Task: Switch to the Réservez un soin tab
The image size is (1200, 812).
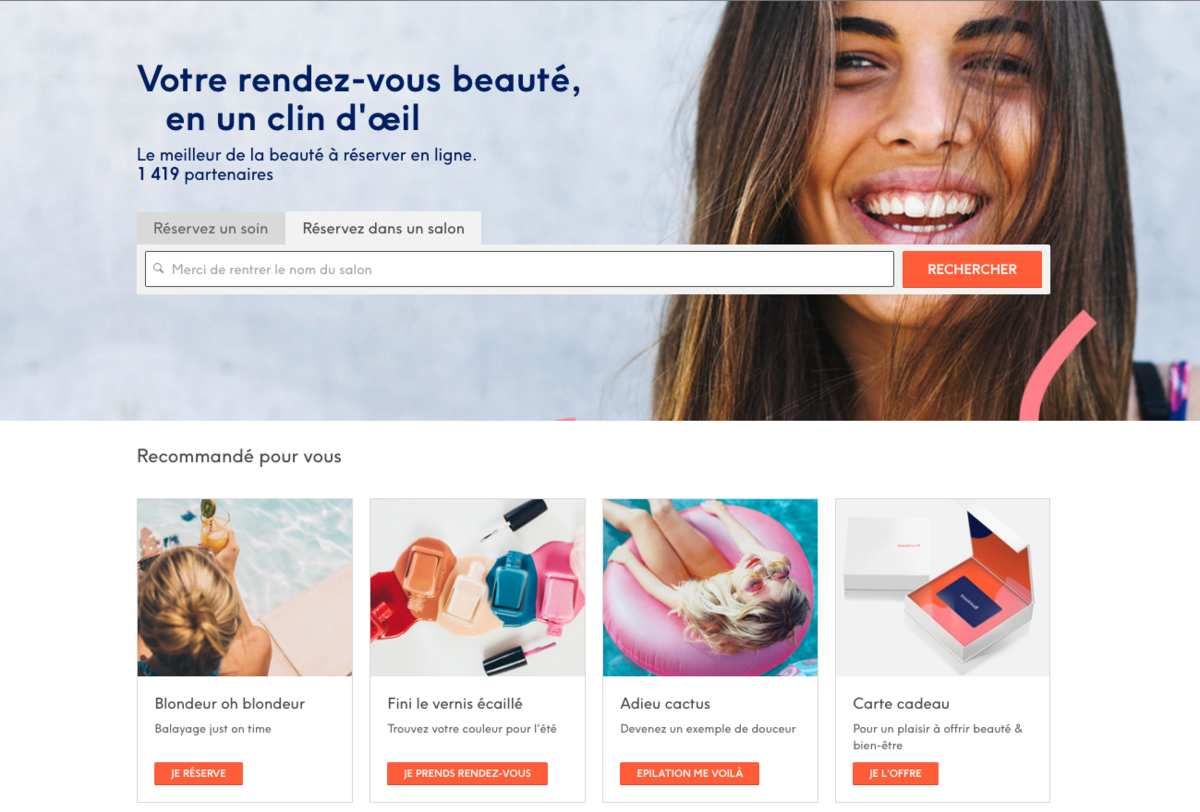Action: [x=211, y=228]
